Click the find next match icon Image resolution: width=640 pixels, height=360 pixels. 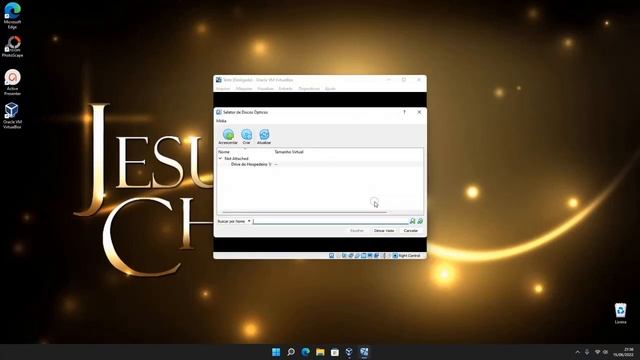pyautogui.click(x=420, y=221)
